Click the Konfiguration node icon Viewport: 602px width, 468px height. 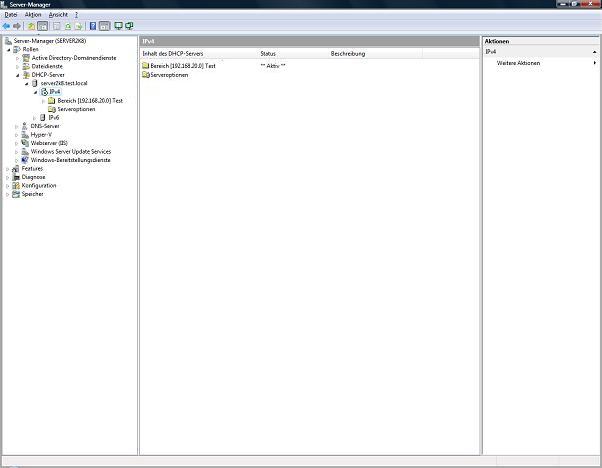pos(16,185)
